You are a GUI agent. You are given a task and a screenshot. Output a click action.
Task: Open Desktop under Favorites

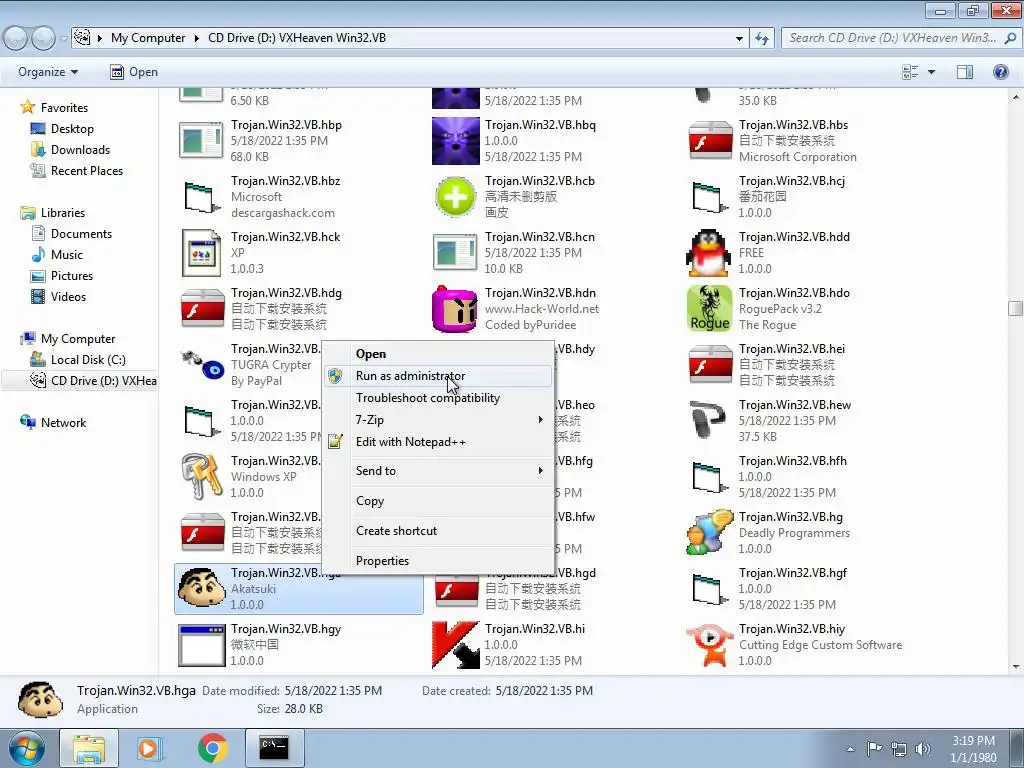pyautogui.click(x=72, y=129)
